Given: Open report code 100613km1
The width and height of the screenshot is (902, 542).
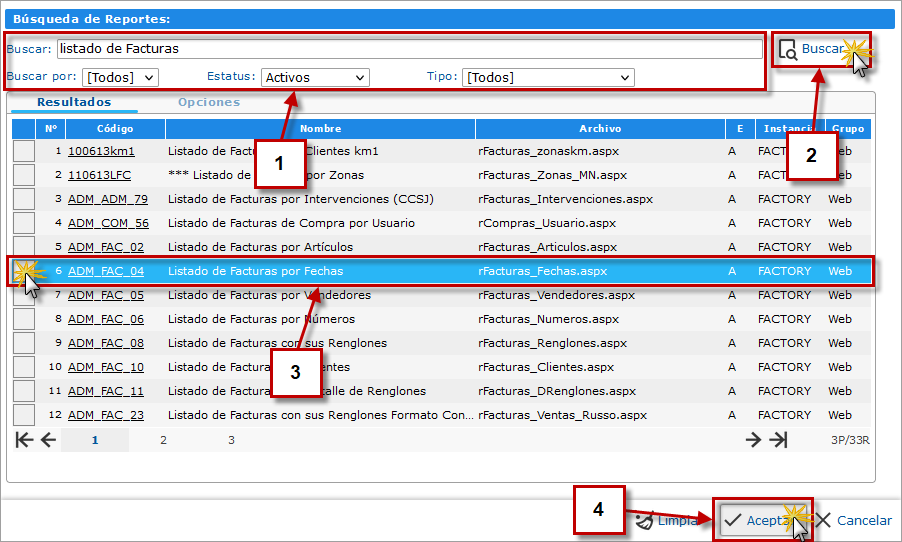Looking at the screenshot, I should [x=101, y=151].
